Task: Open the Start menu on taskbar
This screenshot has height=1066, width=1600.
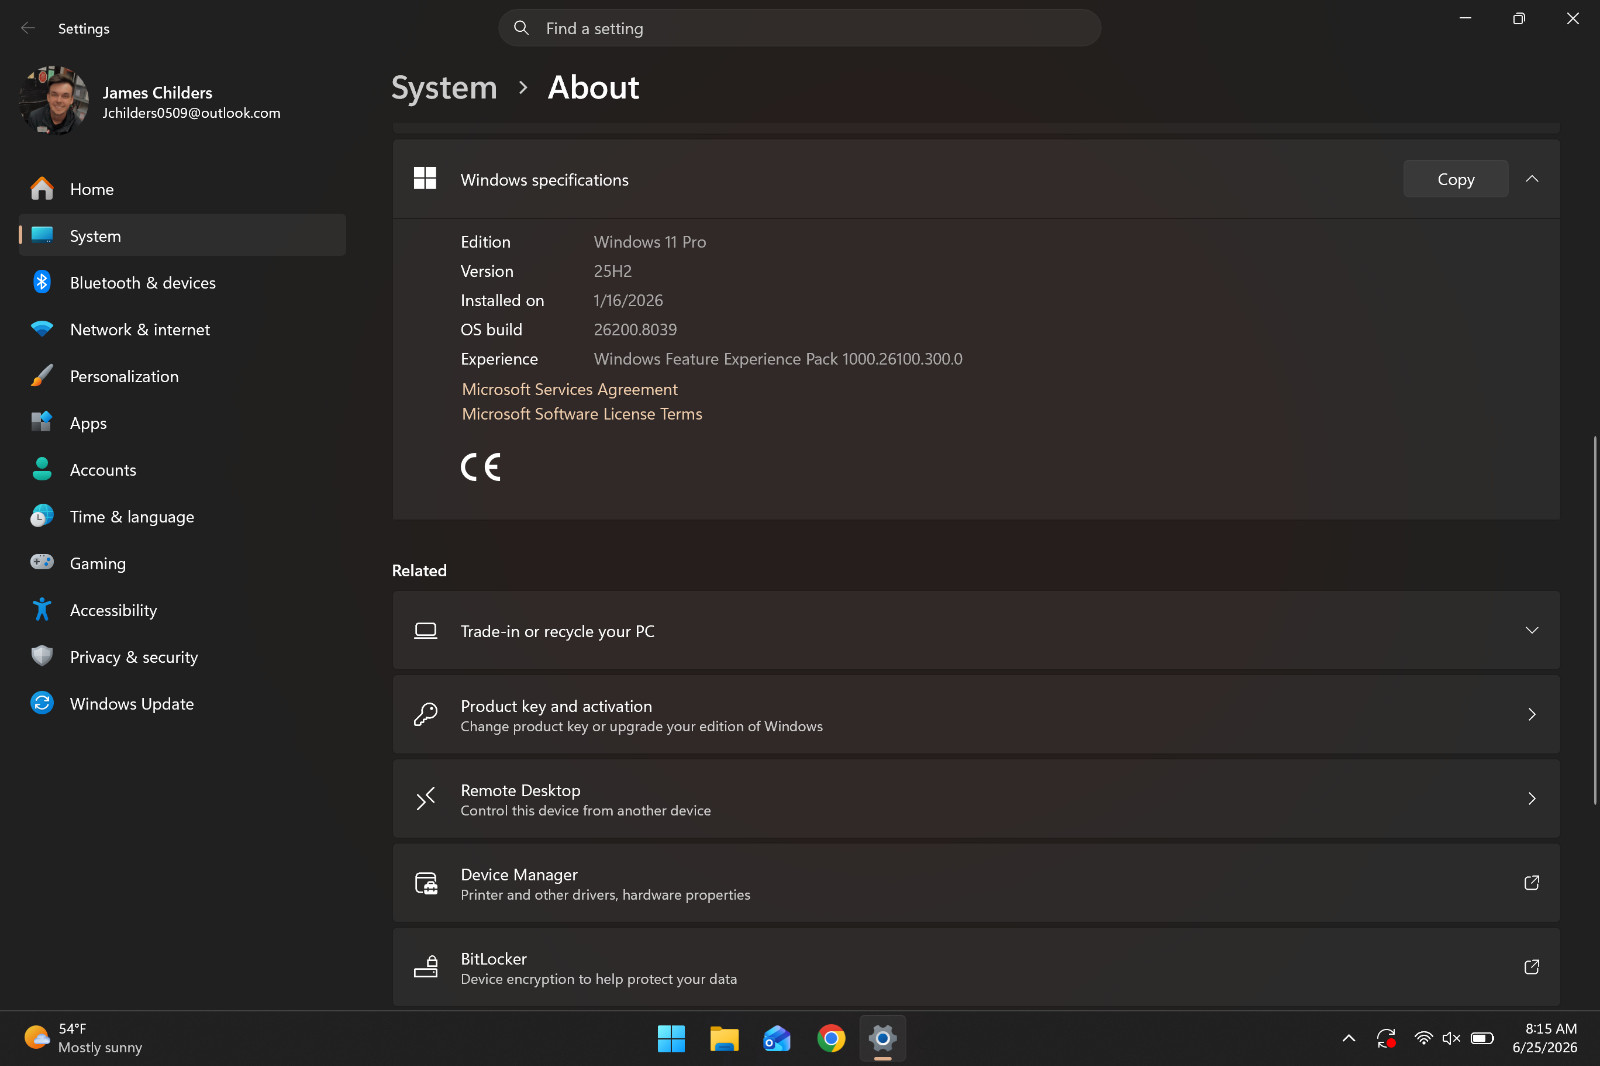Action: click(x=671, y=1039)
